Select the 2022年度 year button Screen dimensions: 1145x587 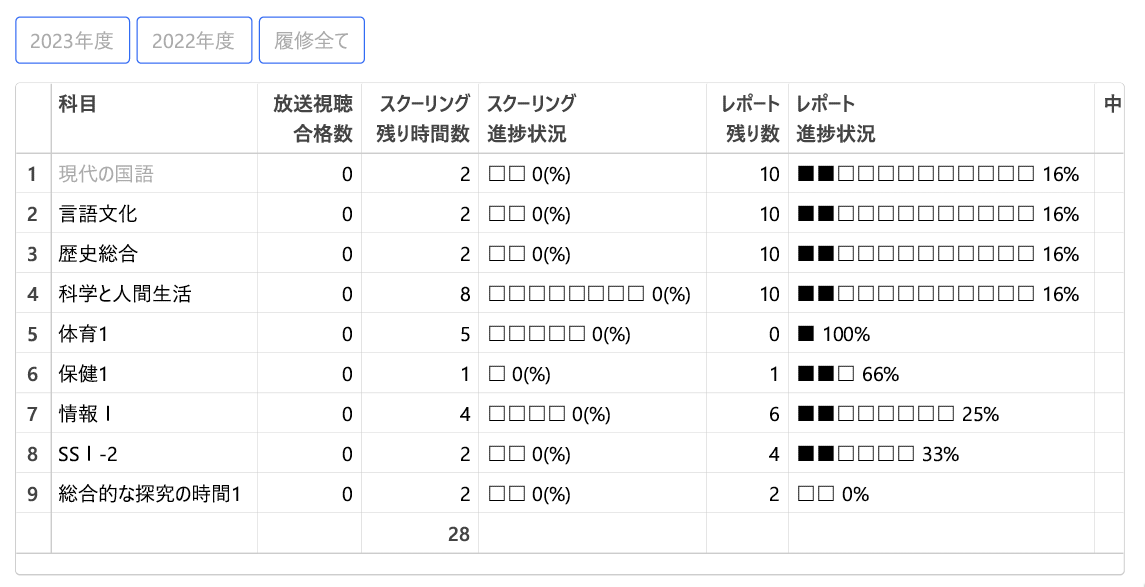pyautogui.click(x=194, y=41)
